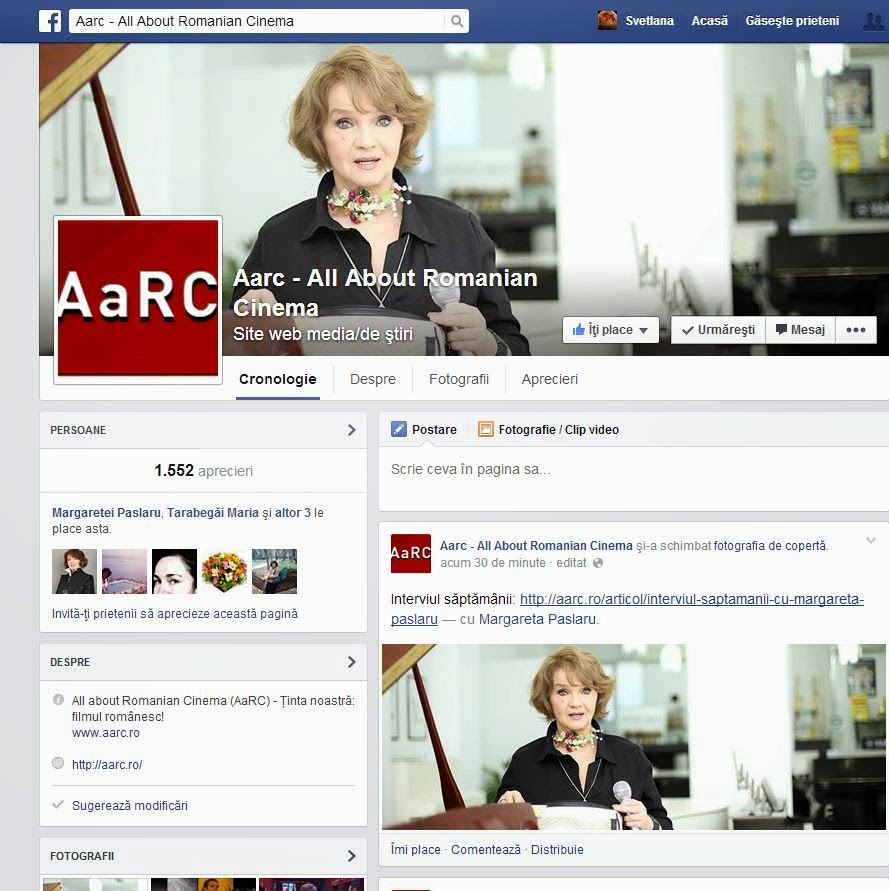Click the Scrie ceva în pagina text box

pos(633,477)
